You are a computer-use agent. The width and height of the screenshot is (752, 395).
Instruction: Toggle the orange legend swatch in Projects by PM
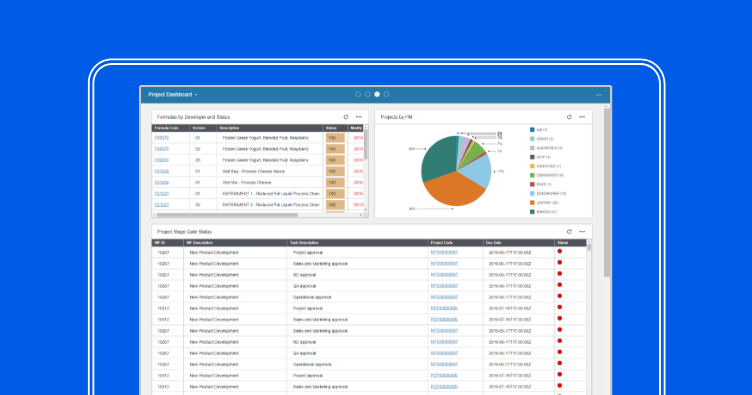coord(532,202)
